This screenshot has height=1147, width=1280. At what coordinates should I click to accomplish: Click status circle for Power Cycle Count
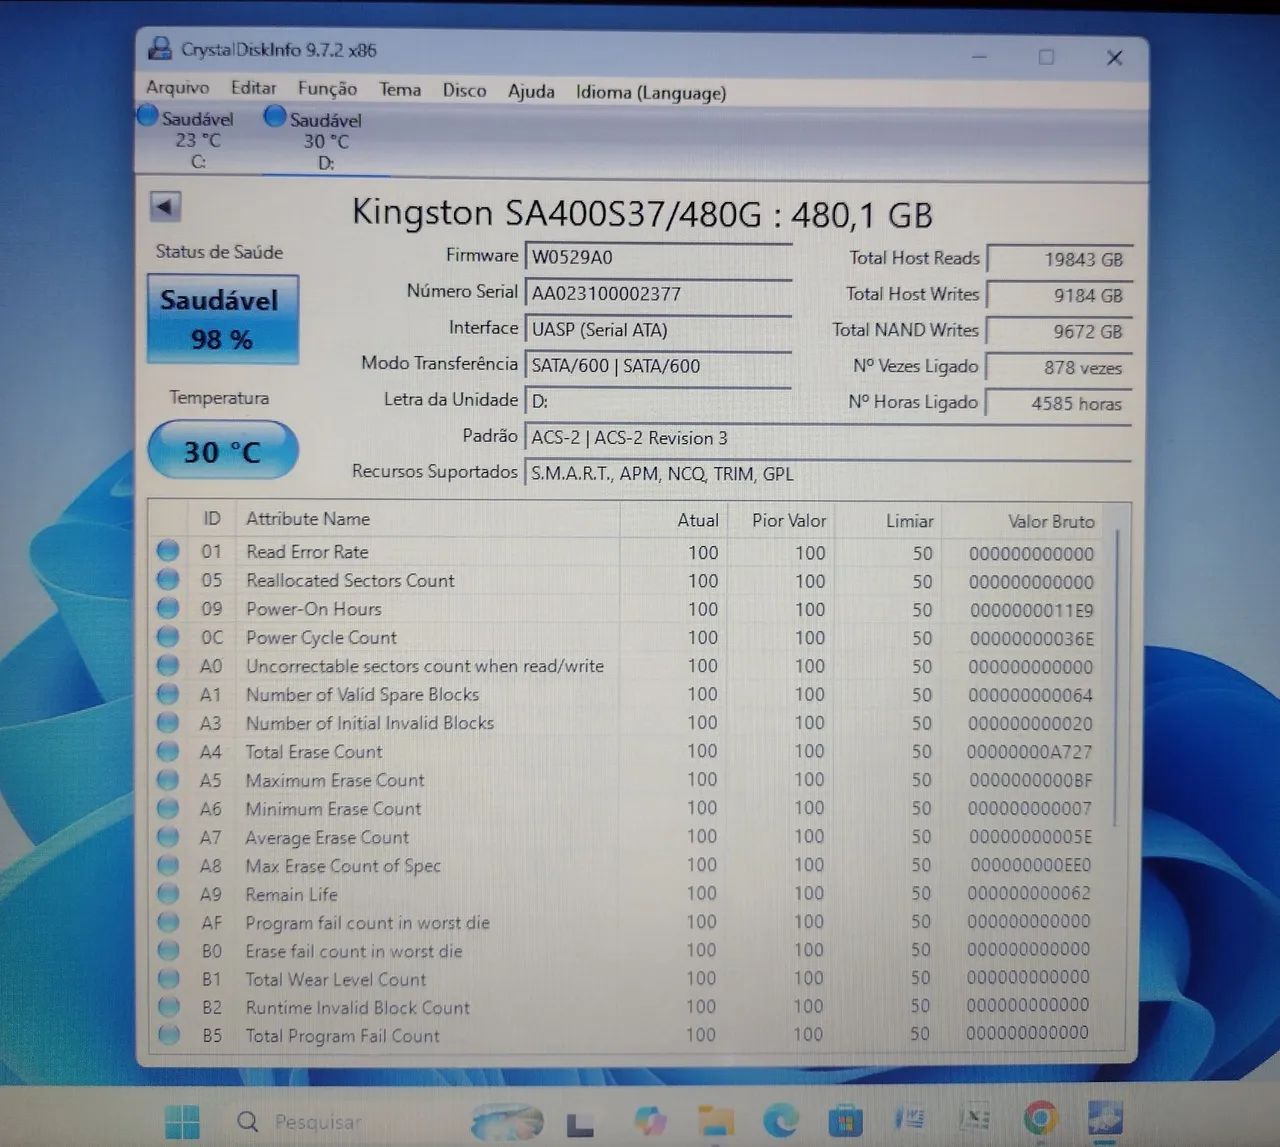pyautogui.click(x=168, y=637)
